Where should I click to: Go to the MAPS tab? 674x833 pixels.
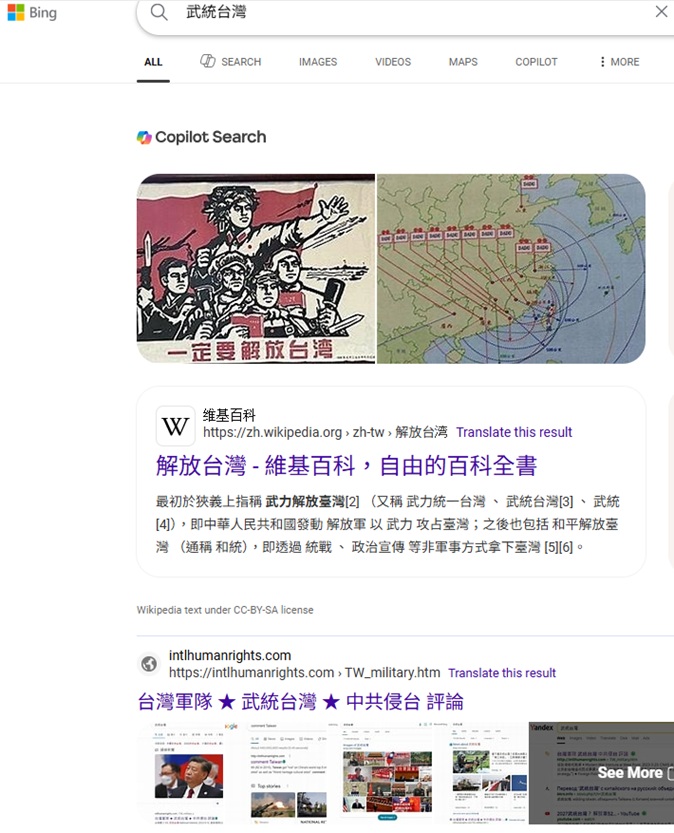463,62
